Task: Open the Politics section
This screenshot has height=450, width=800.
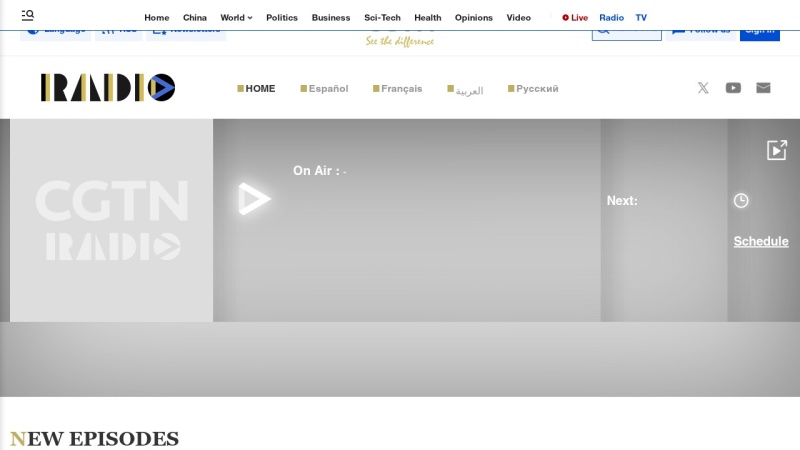Action: tap(282, 17)
